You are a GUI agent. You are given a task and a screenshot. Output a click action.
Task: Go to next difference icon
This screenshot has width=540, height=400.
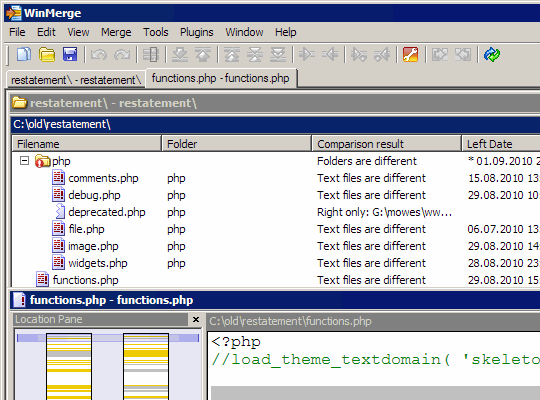[x=180, y=54]
